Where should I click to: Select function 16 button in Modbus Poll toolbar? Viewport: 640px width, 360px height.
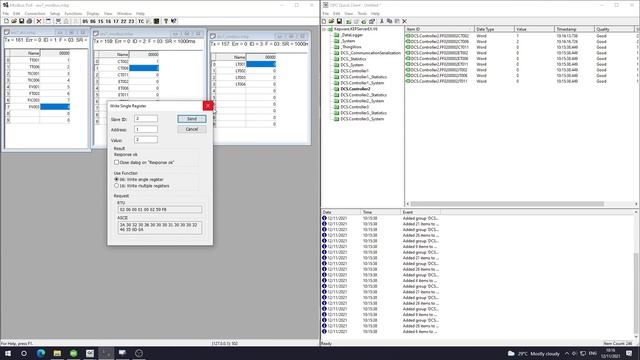(108, 21)
